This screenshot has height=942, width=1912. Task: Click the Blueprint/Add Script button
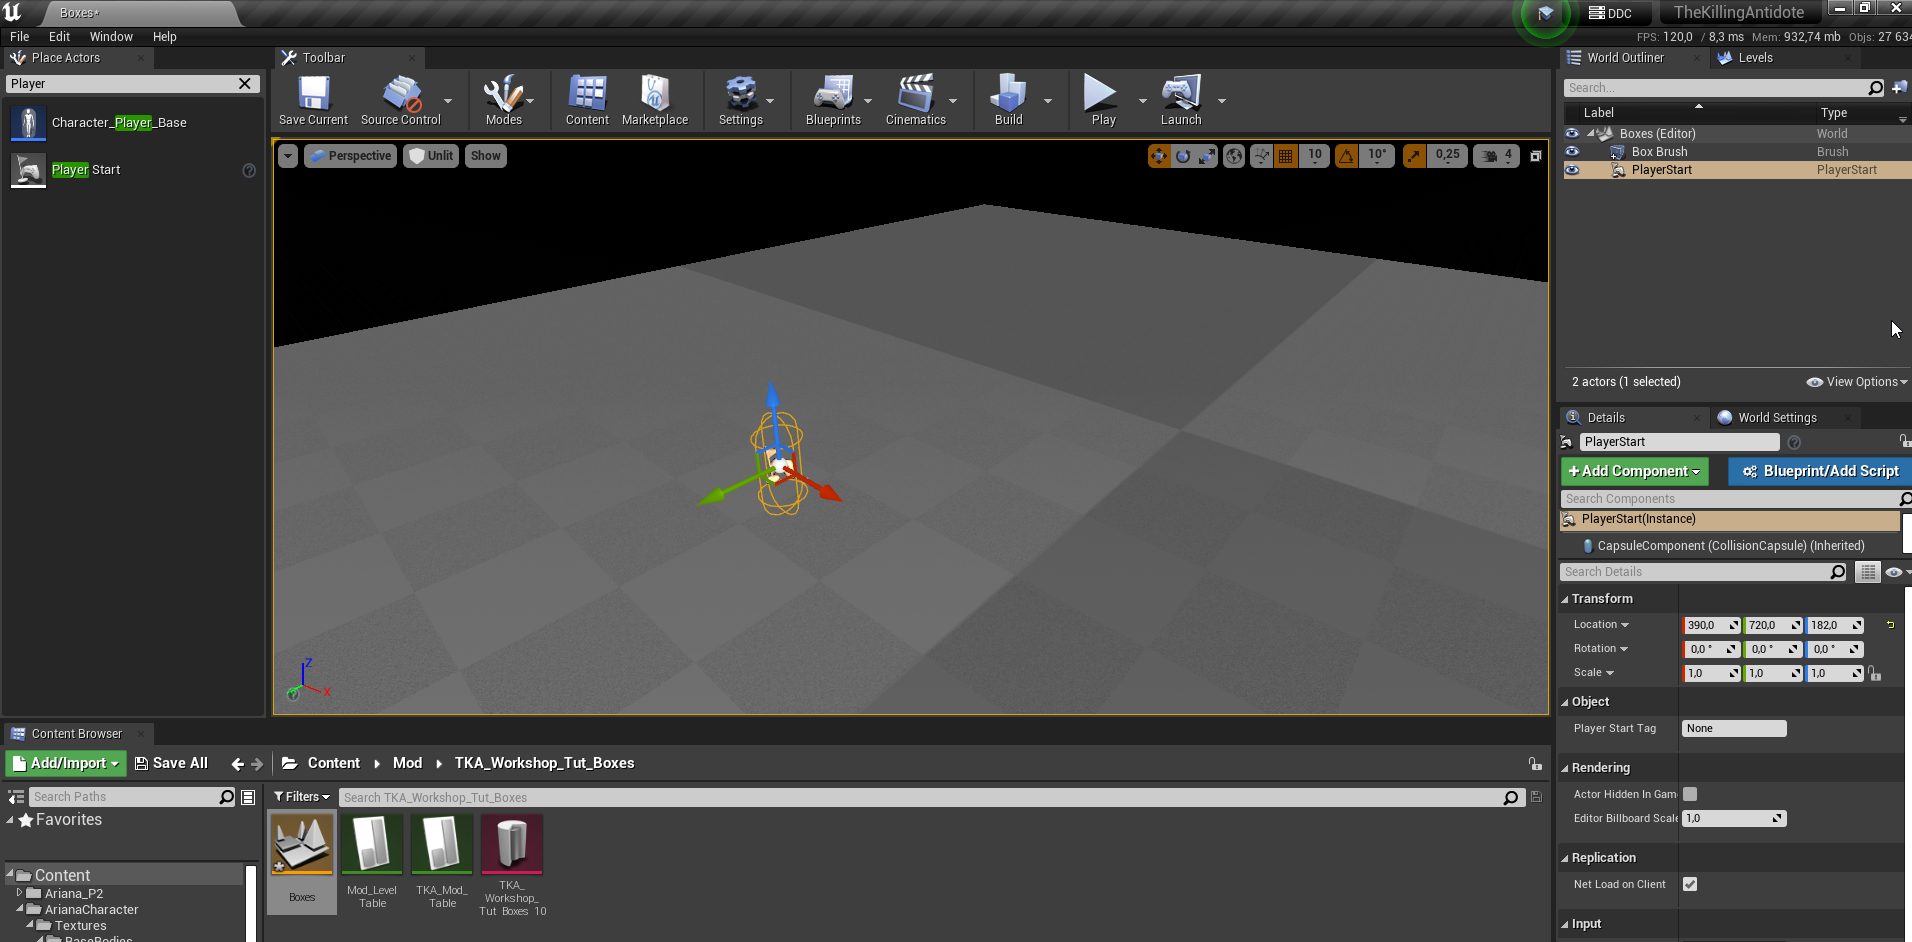click(x=1819, y=471)
